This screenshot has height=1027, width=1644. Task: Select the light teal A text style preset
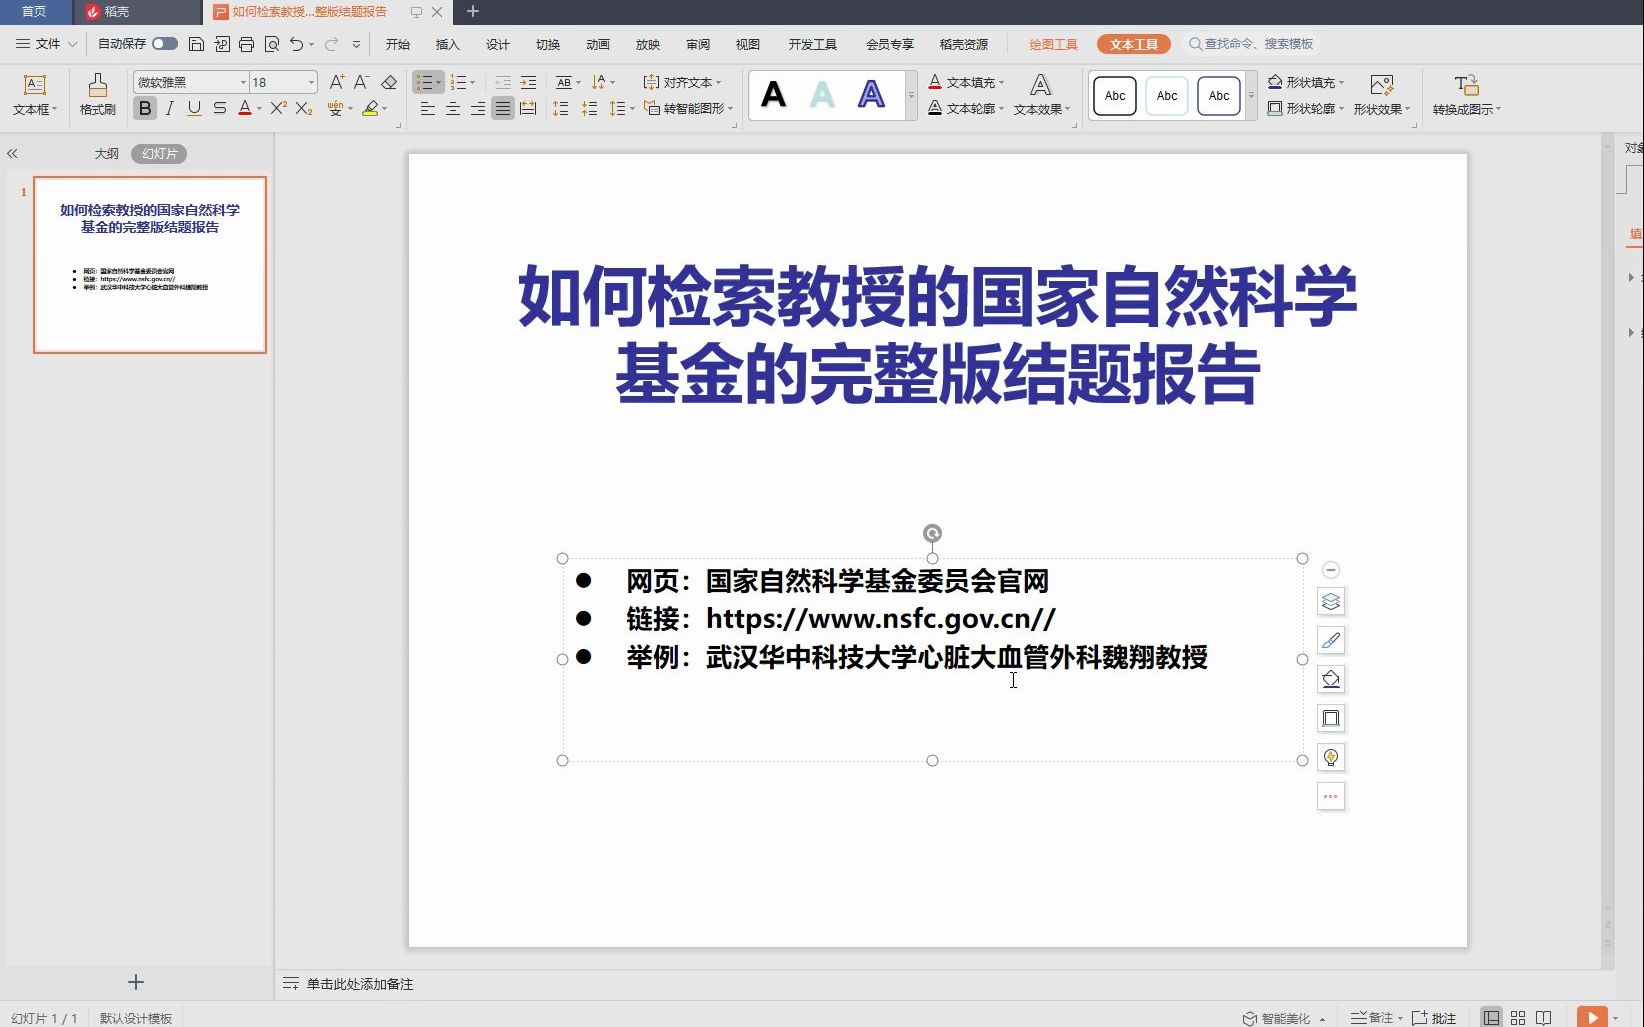click(x=822, y=95)
